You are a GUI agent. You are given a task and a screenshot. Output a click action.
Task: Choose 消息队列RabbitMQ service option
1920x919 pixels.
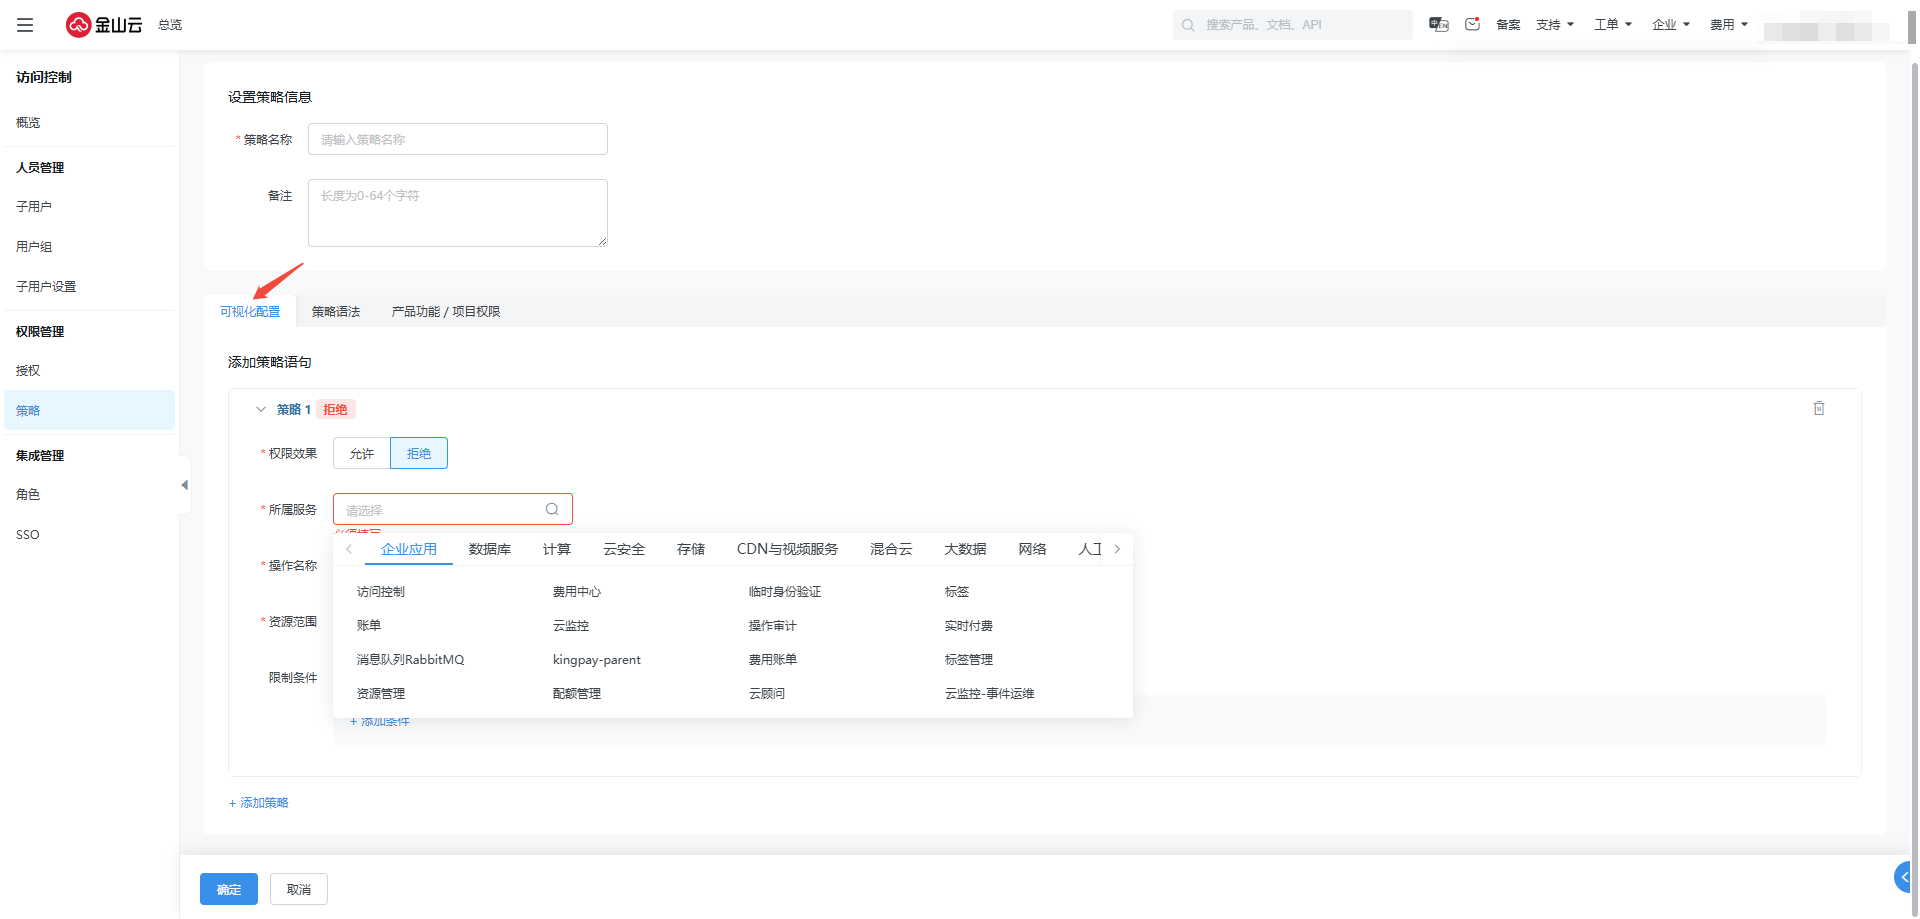[411, 659]
